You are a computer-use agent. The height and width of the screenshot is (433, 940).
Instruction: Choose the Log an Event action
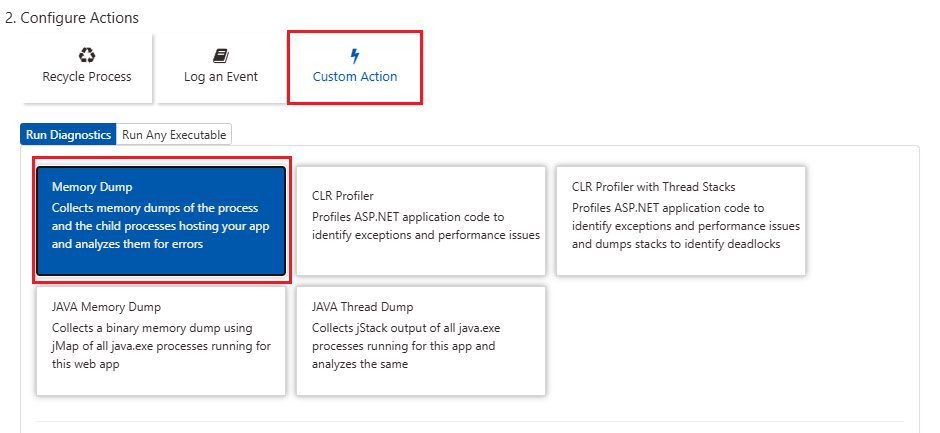click(221, 68)
